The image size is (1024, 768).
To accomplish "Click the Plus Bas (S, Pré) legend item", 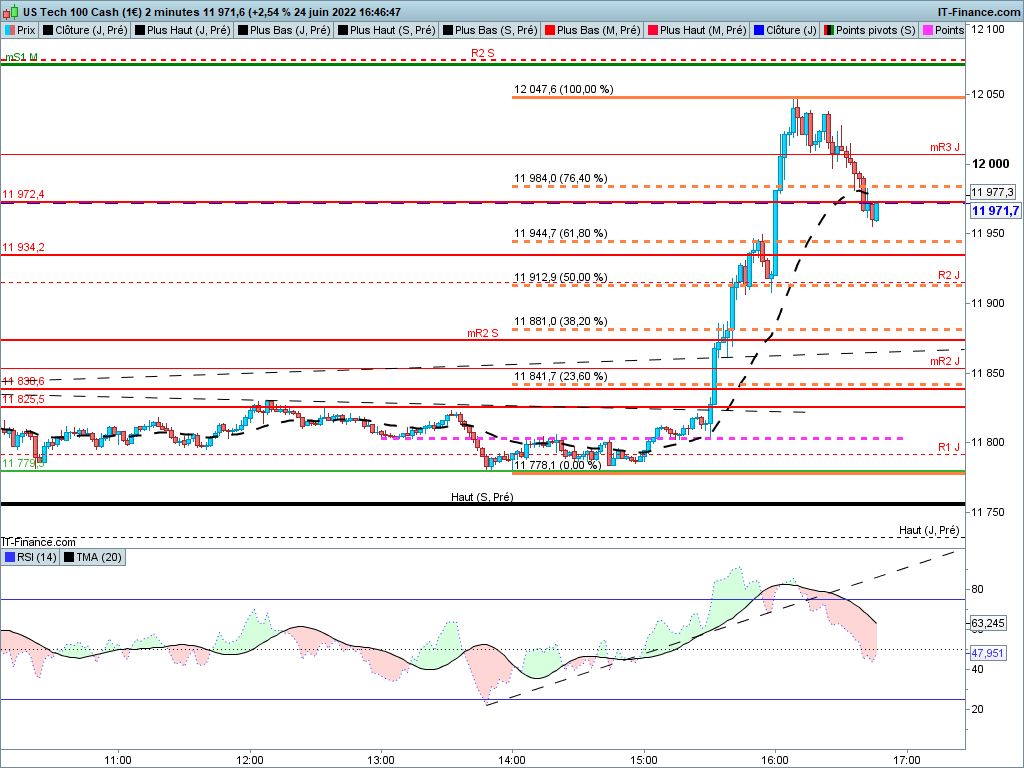I will coord(490,30).
